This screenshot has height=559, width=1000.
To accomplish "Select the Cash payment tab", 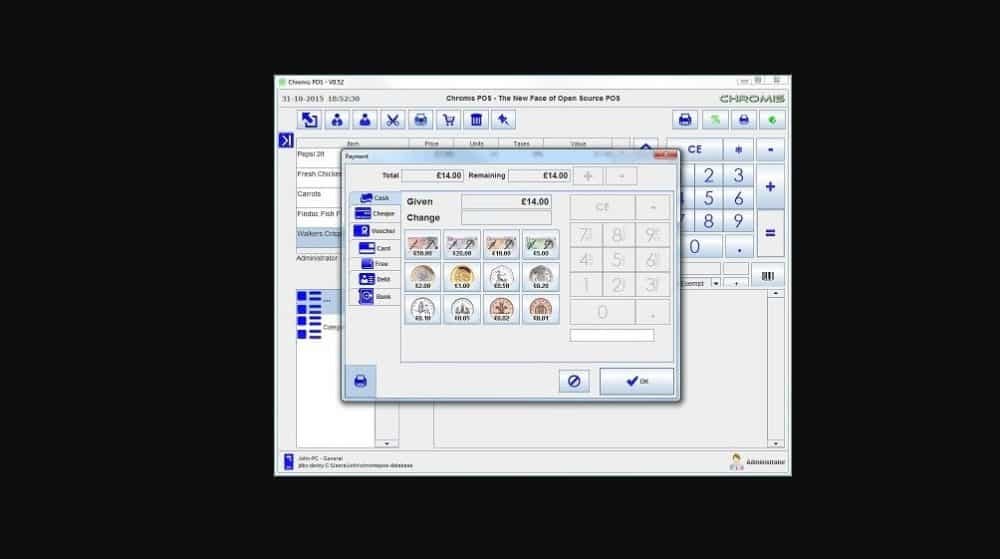I will click(x=375, y=198).
